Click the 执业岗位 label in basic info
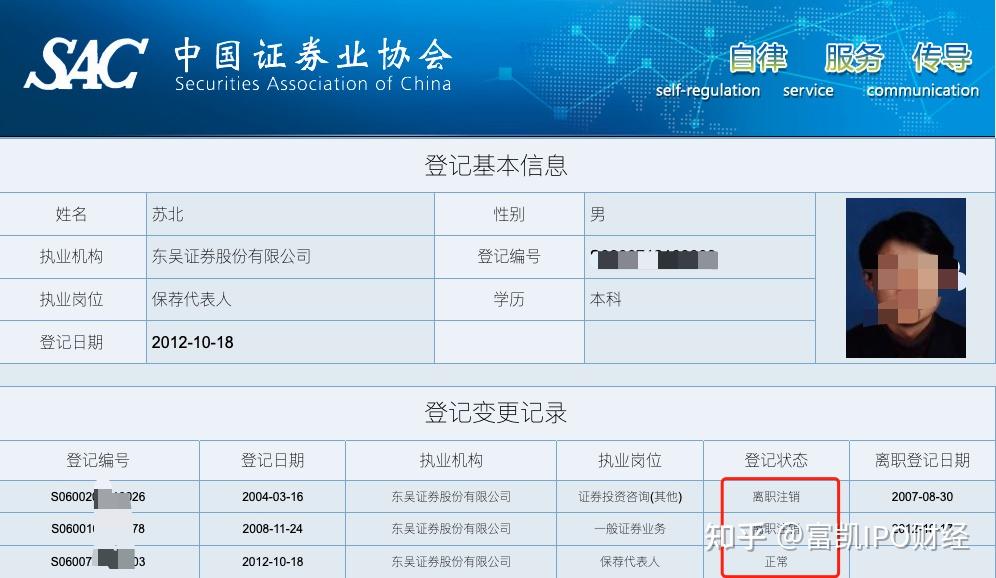The height and width of the screenshot is (578, 996). [x=71, y=299]
